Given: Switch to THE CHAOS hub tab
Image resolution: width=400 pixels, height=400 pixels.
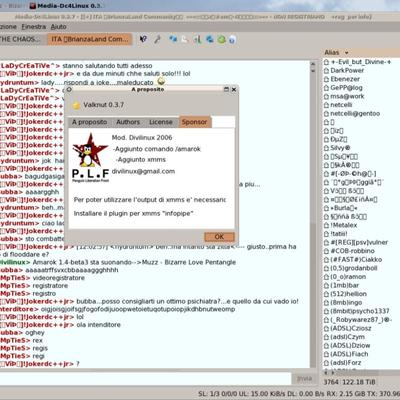Looking at the screenshot, I should pyautogui.click(x=21, y=39).
